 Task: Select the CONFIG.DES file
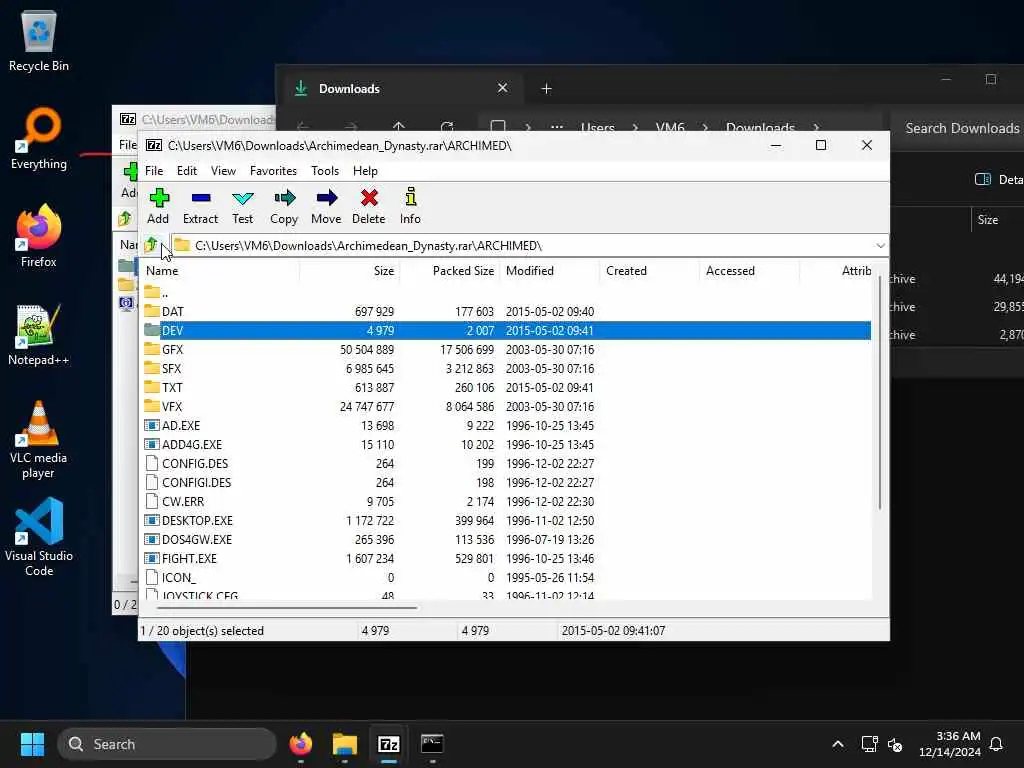click(506, 463)
